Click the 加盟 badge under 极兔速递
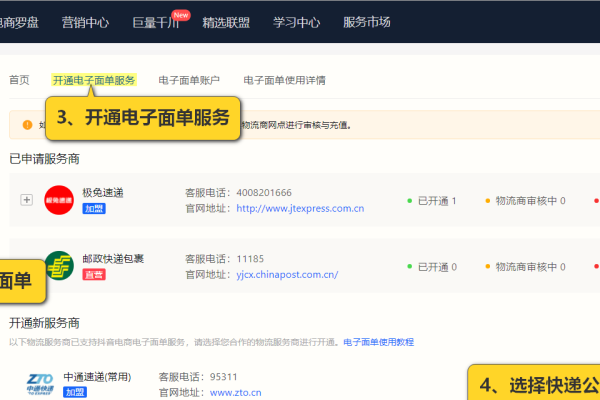 [x=94, y=209]
